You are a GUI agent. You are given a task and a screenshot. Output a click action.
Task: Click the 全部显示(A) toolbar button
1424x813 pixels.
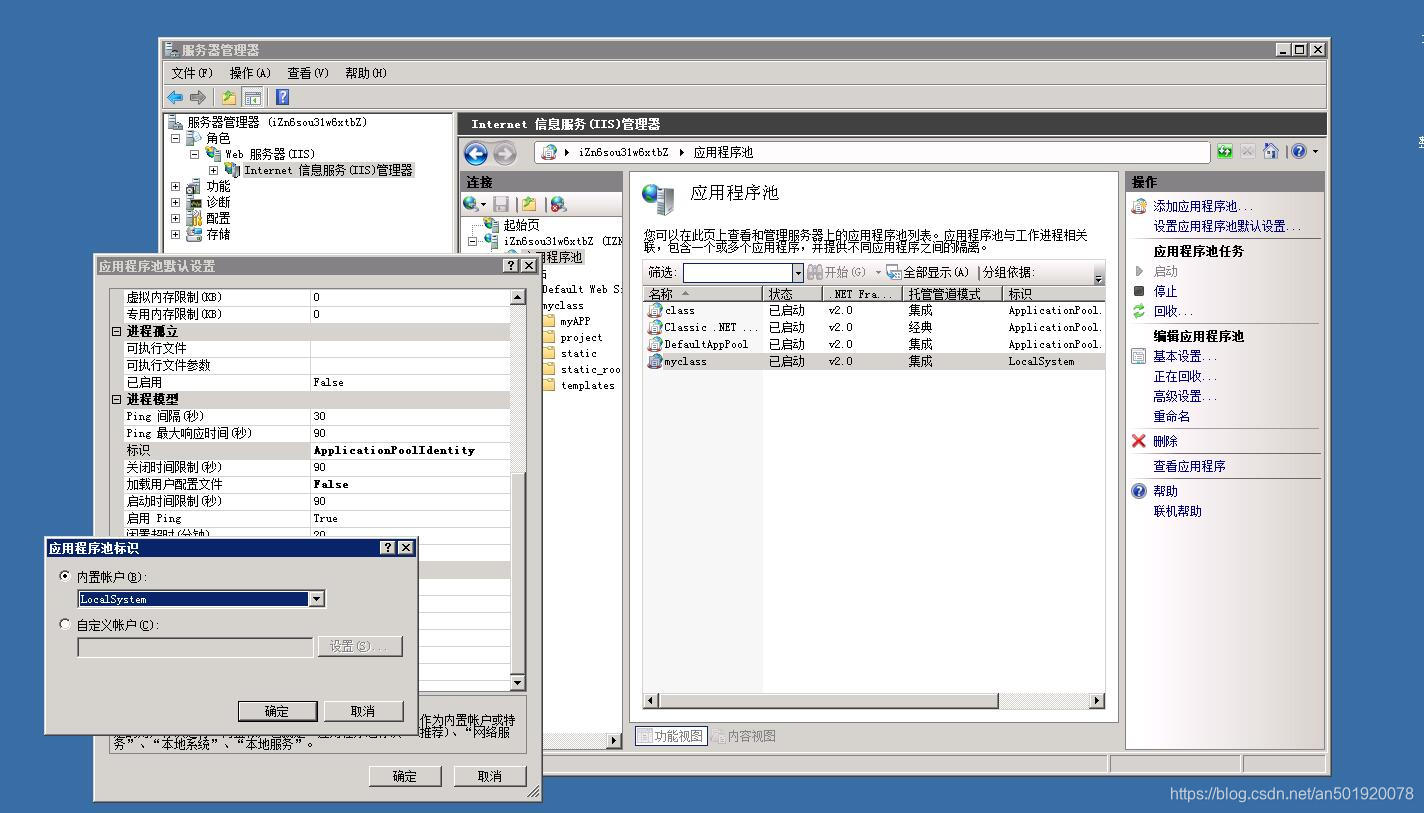pos(927,272)
